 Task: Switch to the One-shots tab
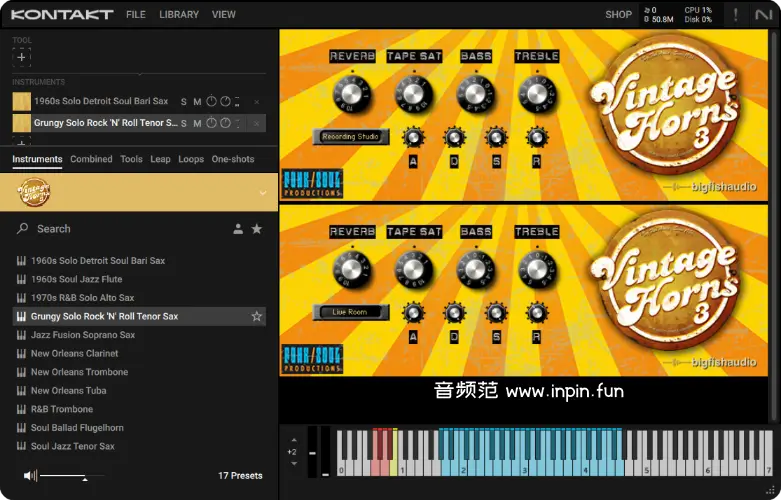[x=233, y=159]
